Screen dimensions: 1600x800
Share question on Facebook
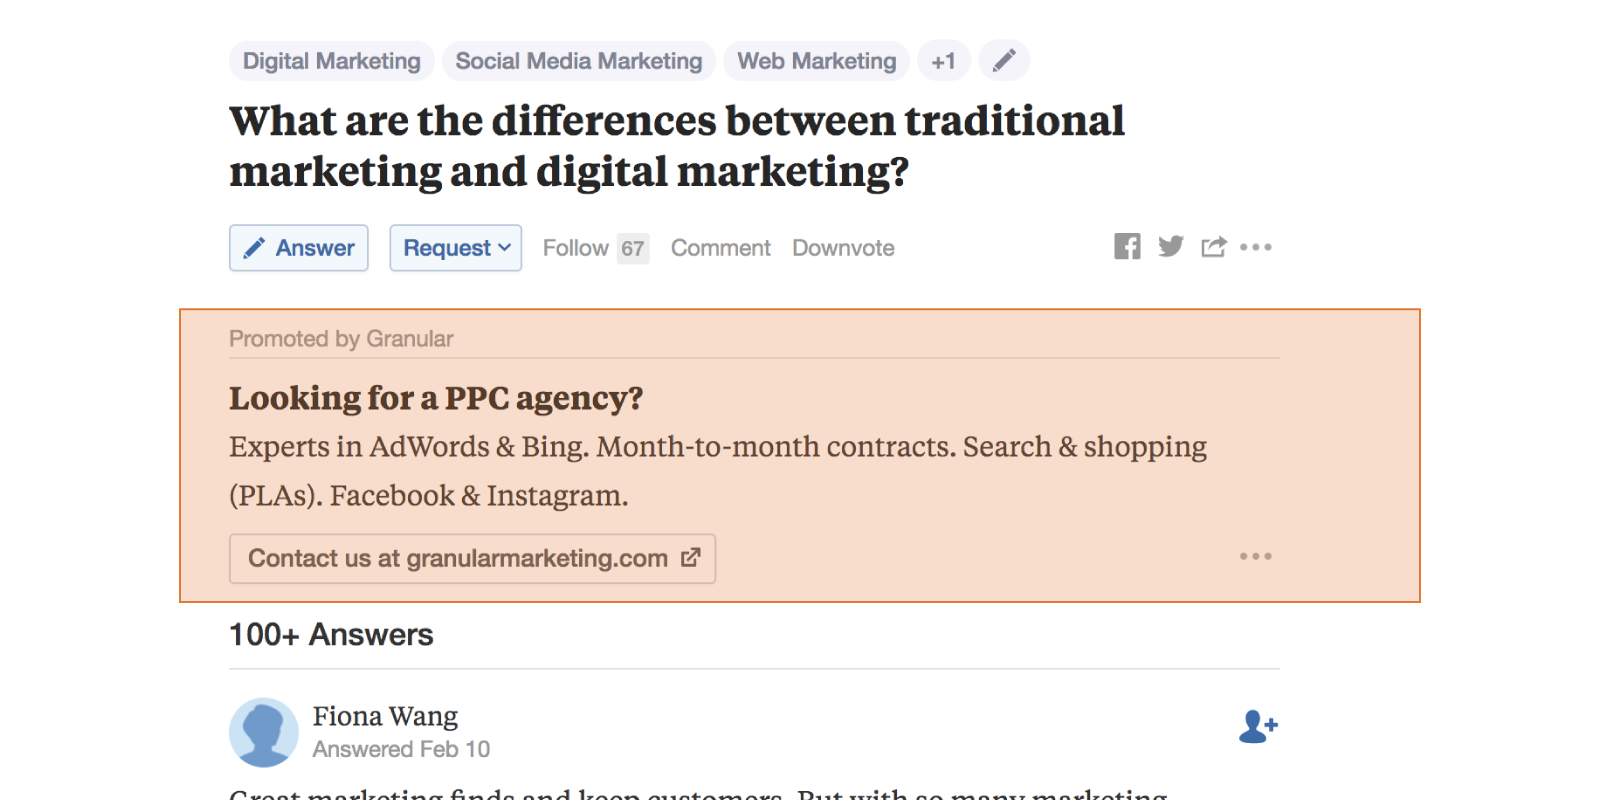click(x=1127, y=247)
